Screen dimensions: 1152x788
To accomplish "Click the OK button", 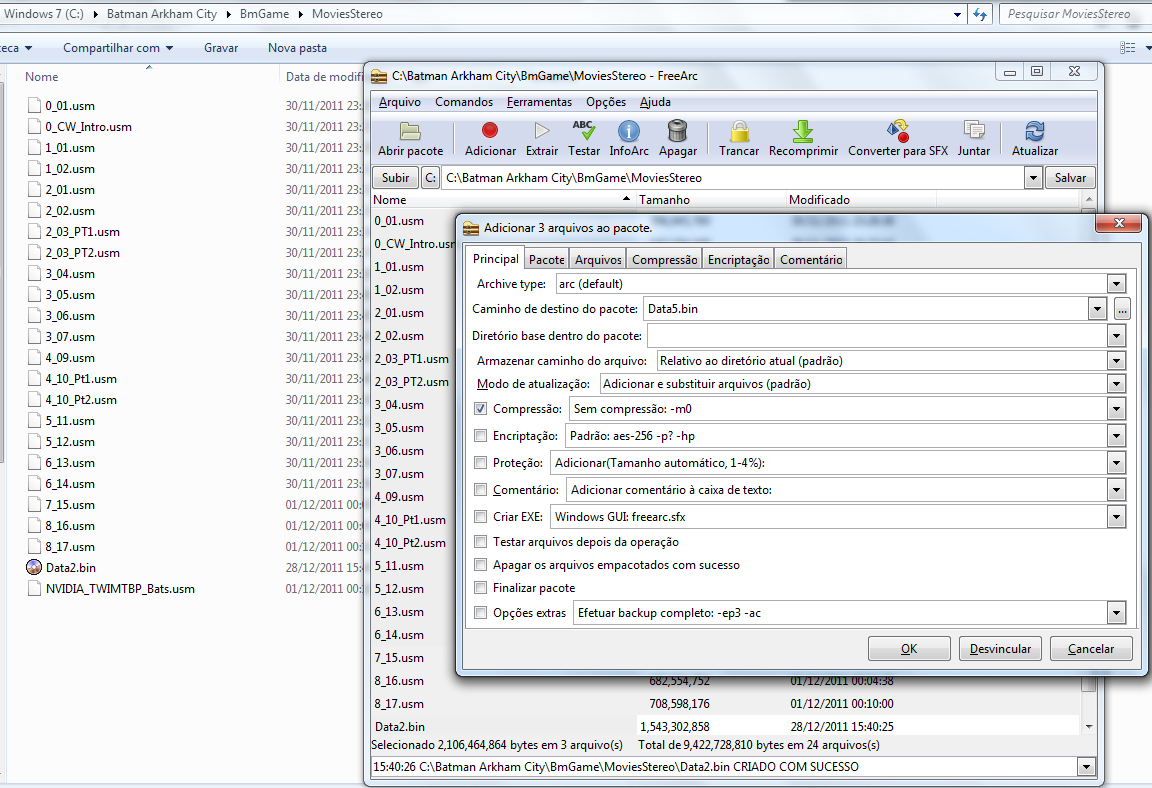I will point(909,648).
